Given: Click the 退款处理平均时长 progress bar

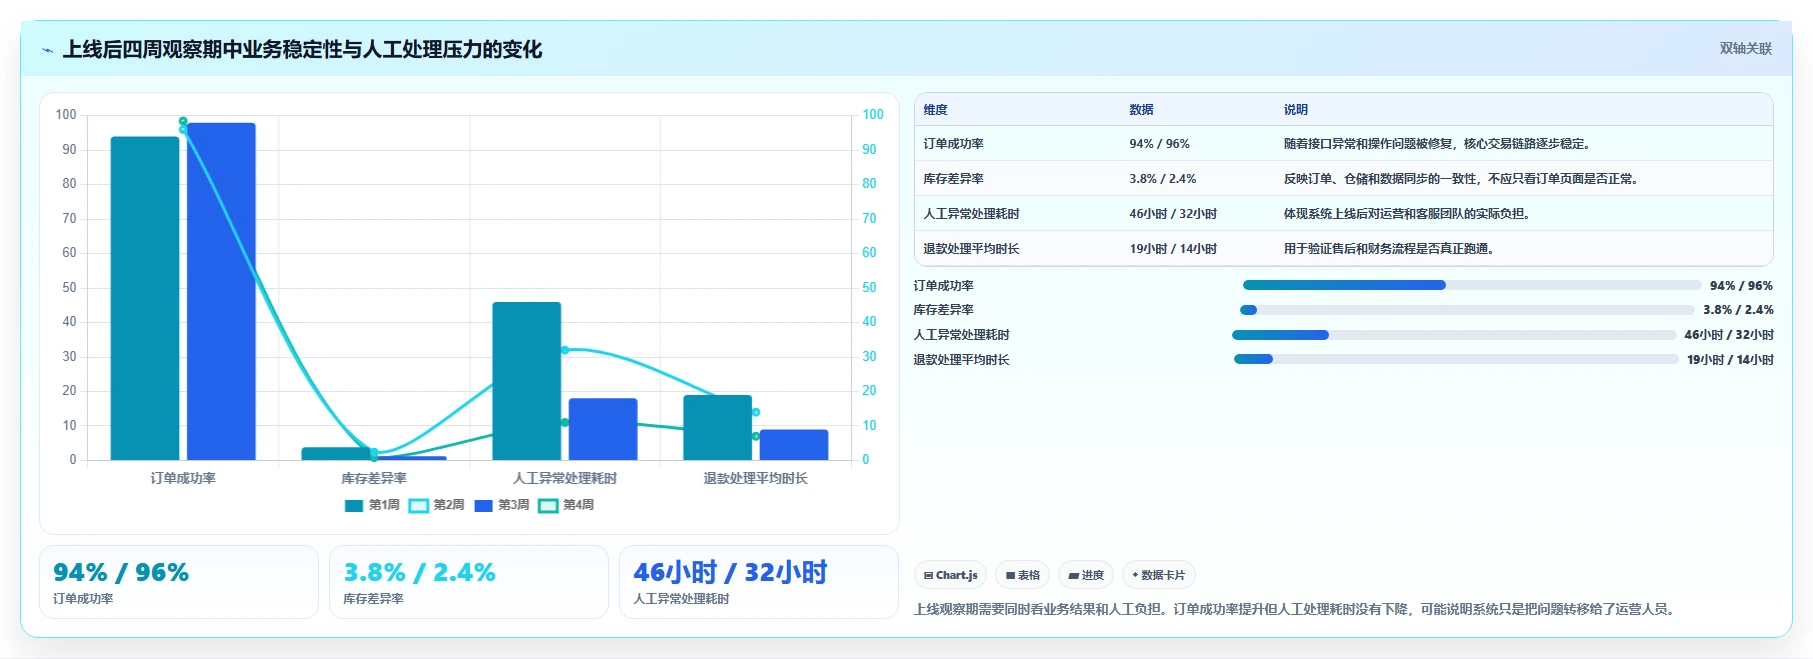Looking at the screenshot, I should point(1456,359).
